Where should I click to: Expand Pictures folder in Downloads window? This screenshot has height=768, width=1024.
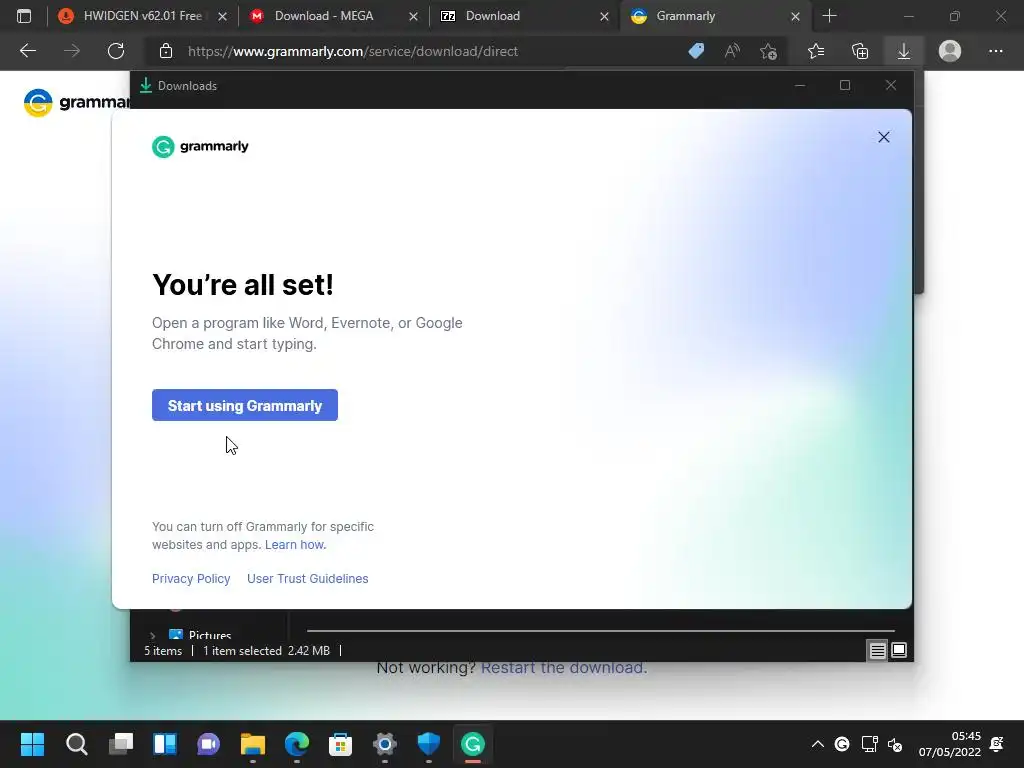(x=152, y=635)
